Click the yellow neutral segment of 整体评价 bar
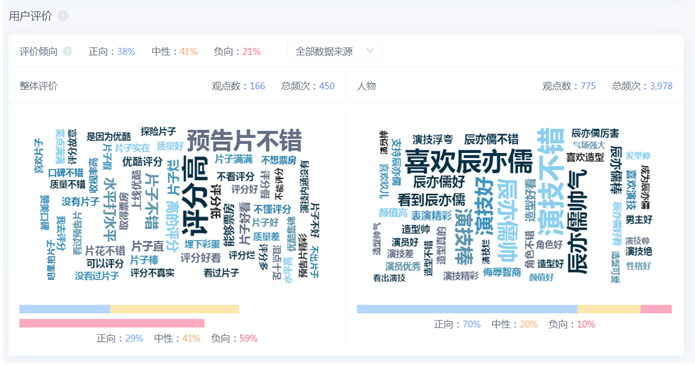The image size is (695, 366). click(175, 309)
